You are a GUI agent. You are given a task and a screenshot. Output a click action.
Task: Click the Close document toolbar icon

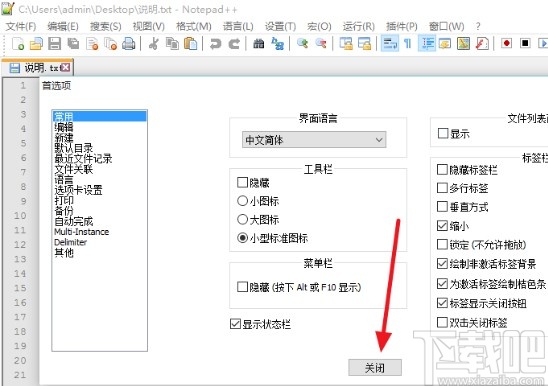[92, 44]
